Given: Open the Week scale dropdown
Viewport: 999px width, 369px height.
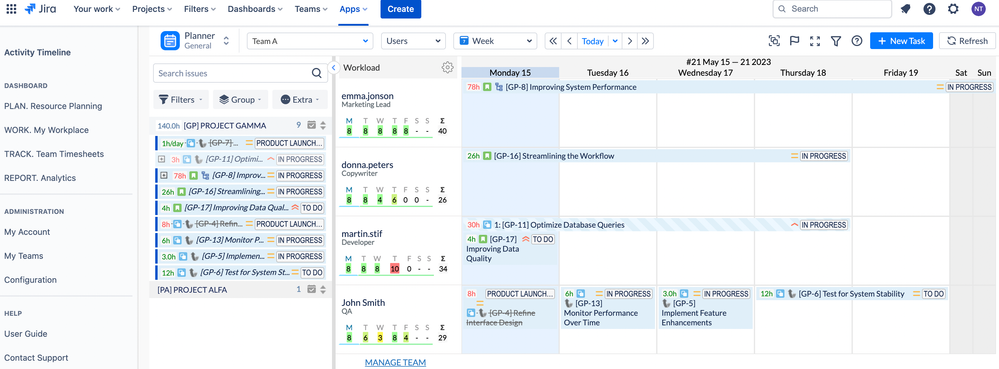Looking at the screenshot, I should pyautogui.click(x=496, y=41).
